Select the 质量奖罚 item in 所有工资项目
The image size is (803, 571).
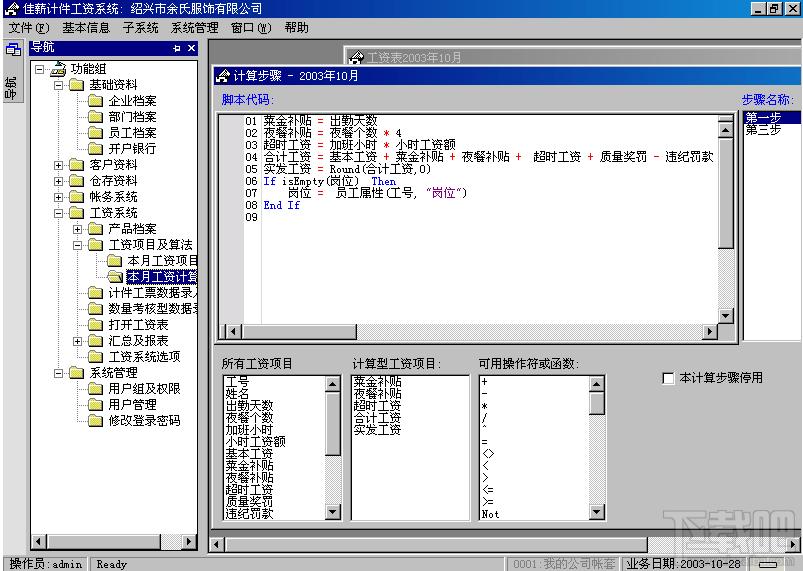click(249, 501)
